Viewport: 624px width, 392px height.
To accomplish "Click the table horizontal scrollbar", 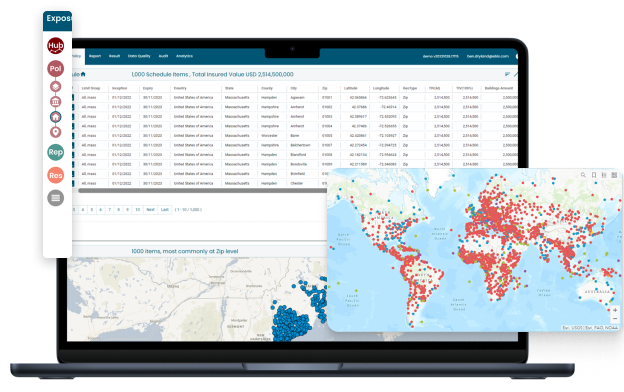I will click(203, 191).
